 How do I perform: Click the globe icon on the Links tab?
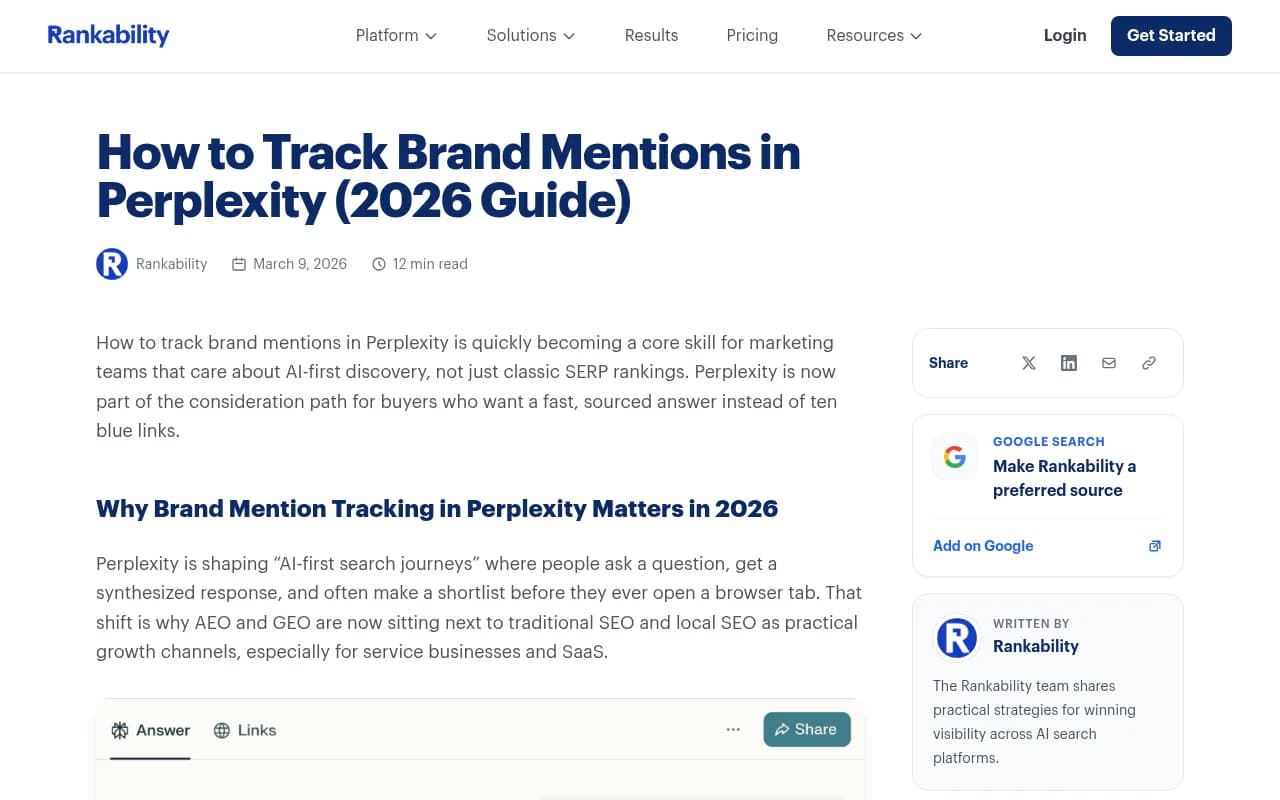[222, 730]
